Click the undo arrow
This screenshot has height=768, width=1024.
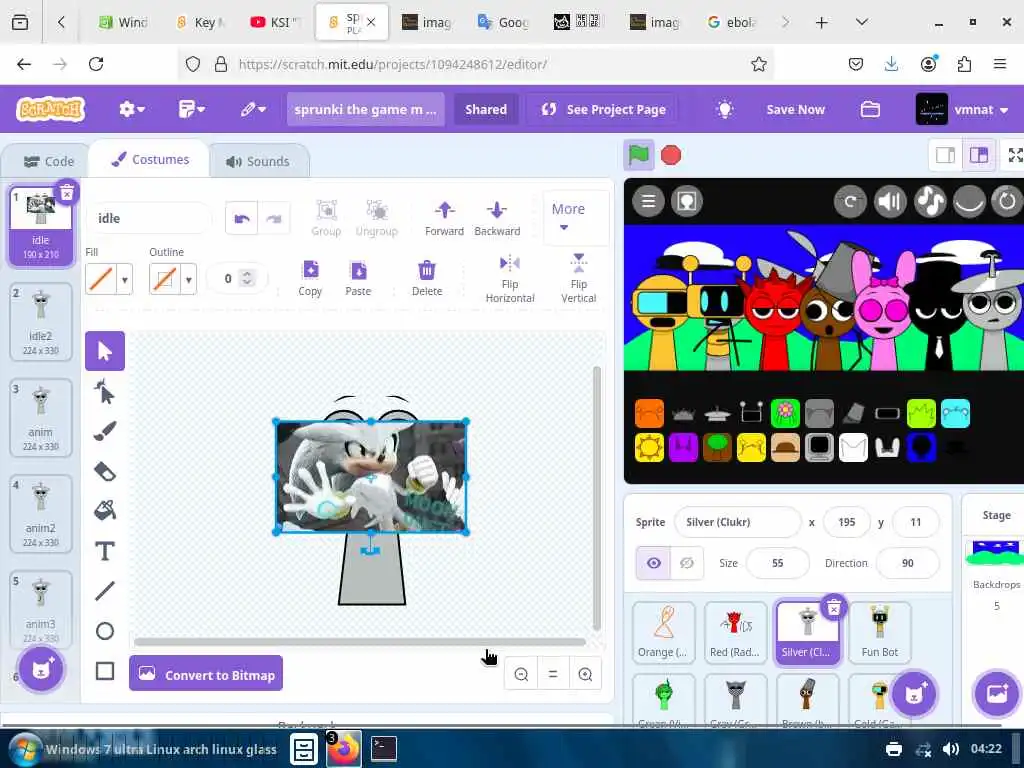242,219
